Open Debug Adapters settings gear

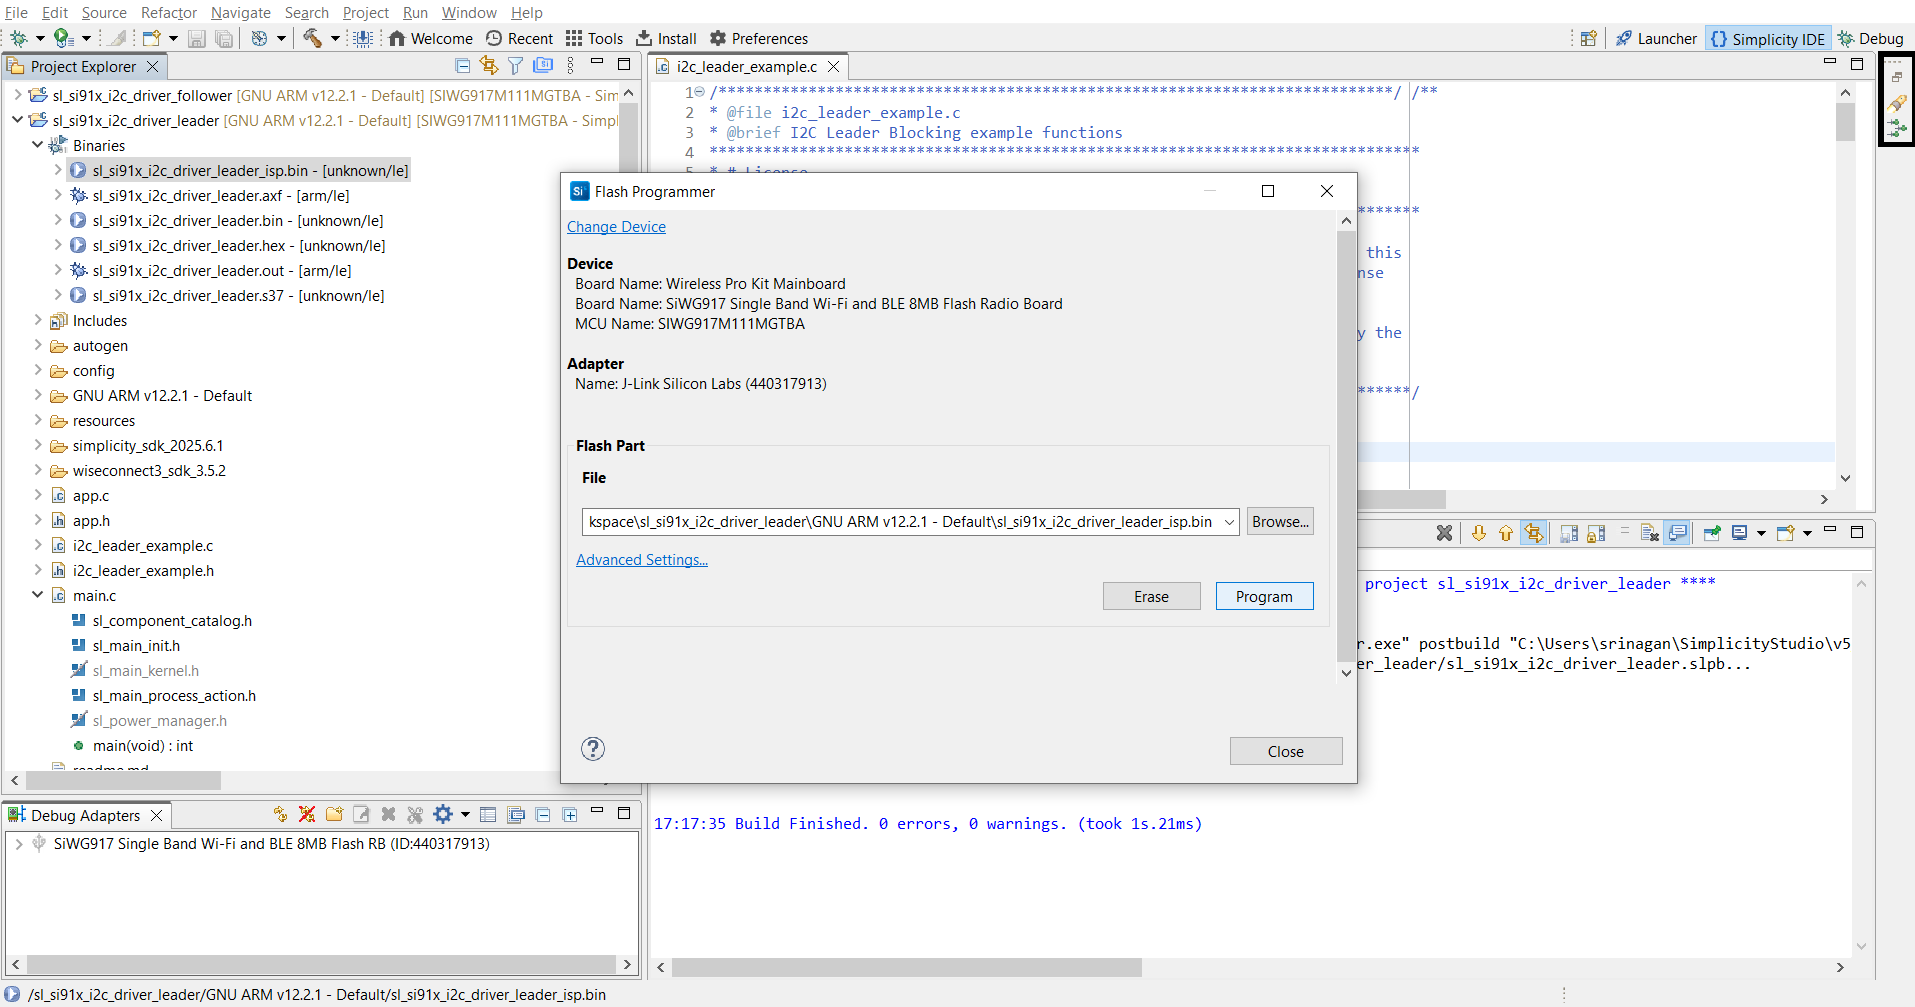pyautogui.click(x=441, y=814)
